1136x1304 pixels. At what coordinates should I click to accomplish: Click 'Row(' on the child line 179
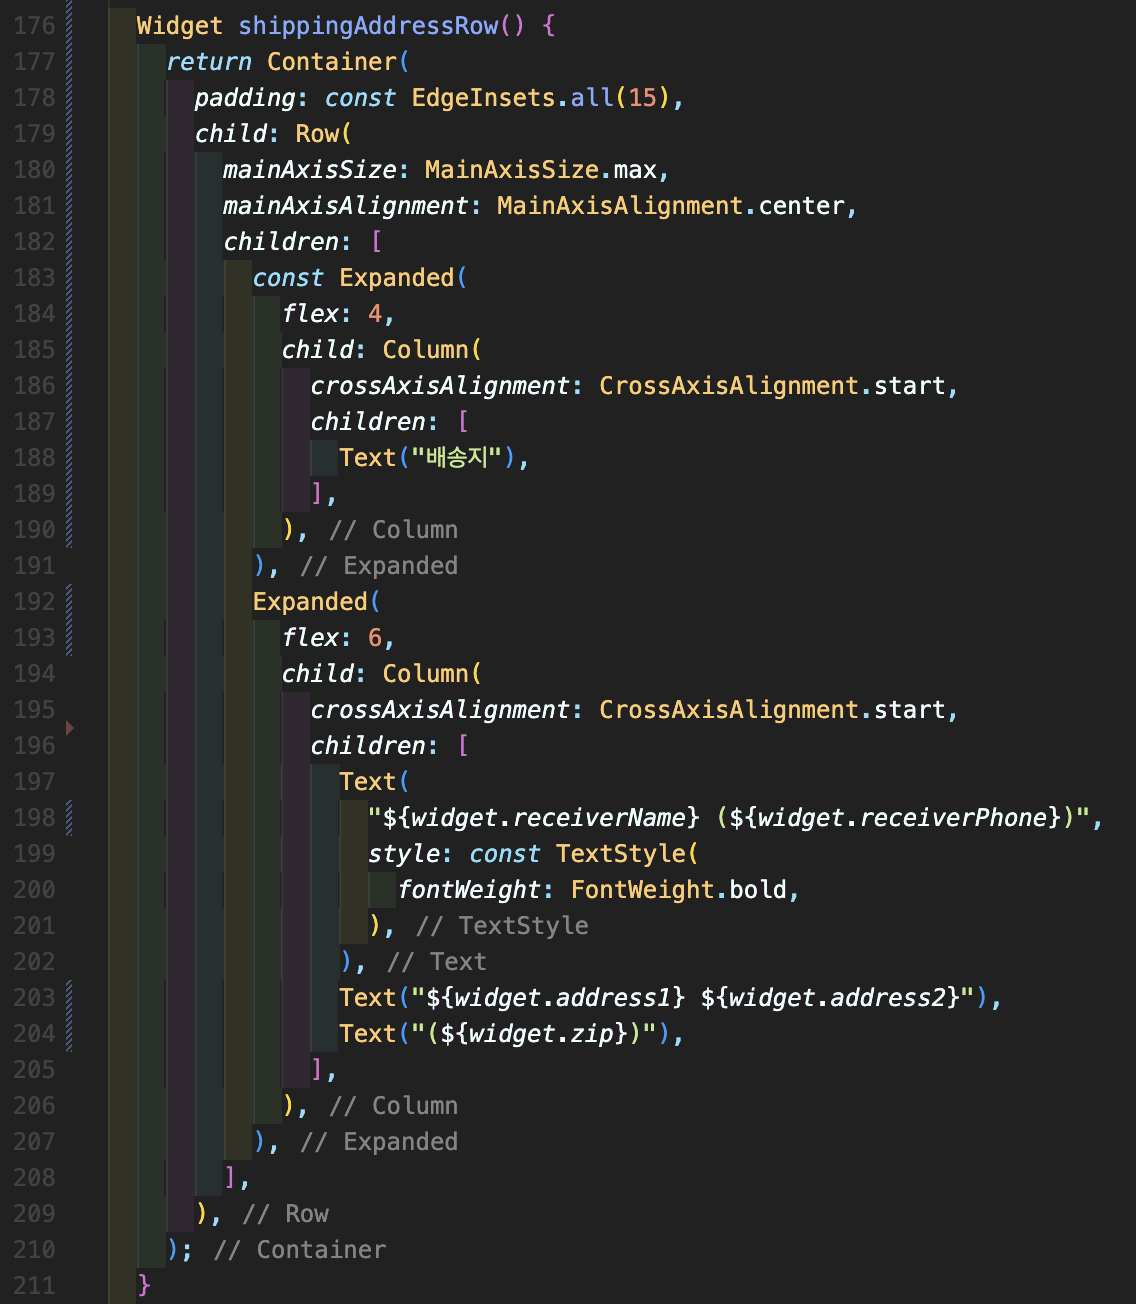tap(324, 134)
